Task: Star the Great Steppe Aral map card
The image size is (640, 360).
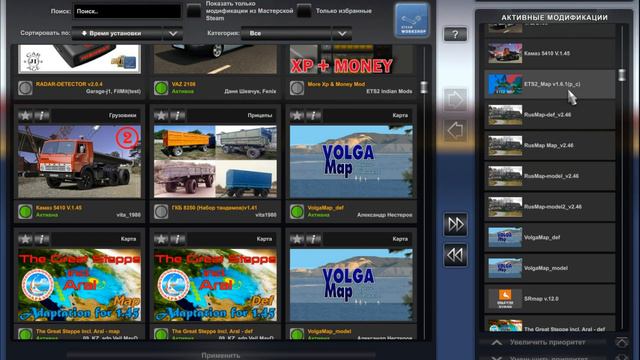Action: [25, 239]
